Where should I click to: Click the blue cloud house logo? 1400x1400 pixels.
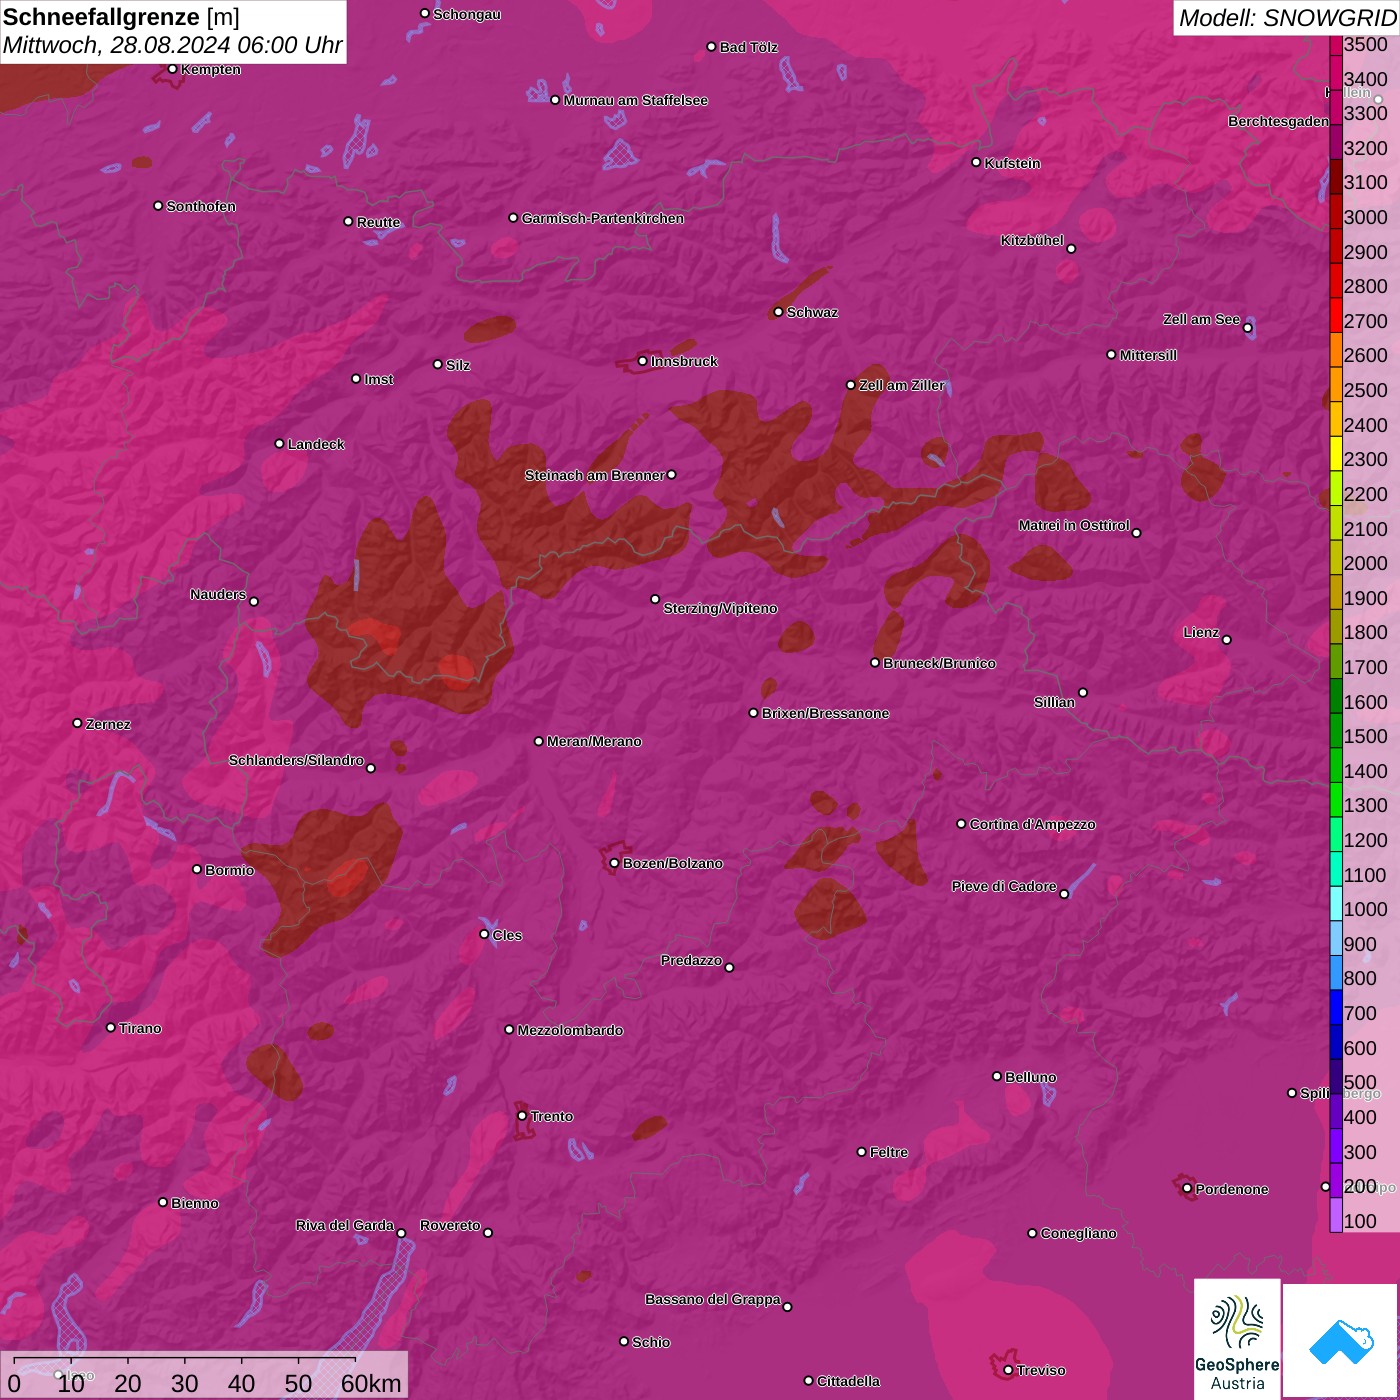click(1341, 1342)
